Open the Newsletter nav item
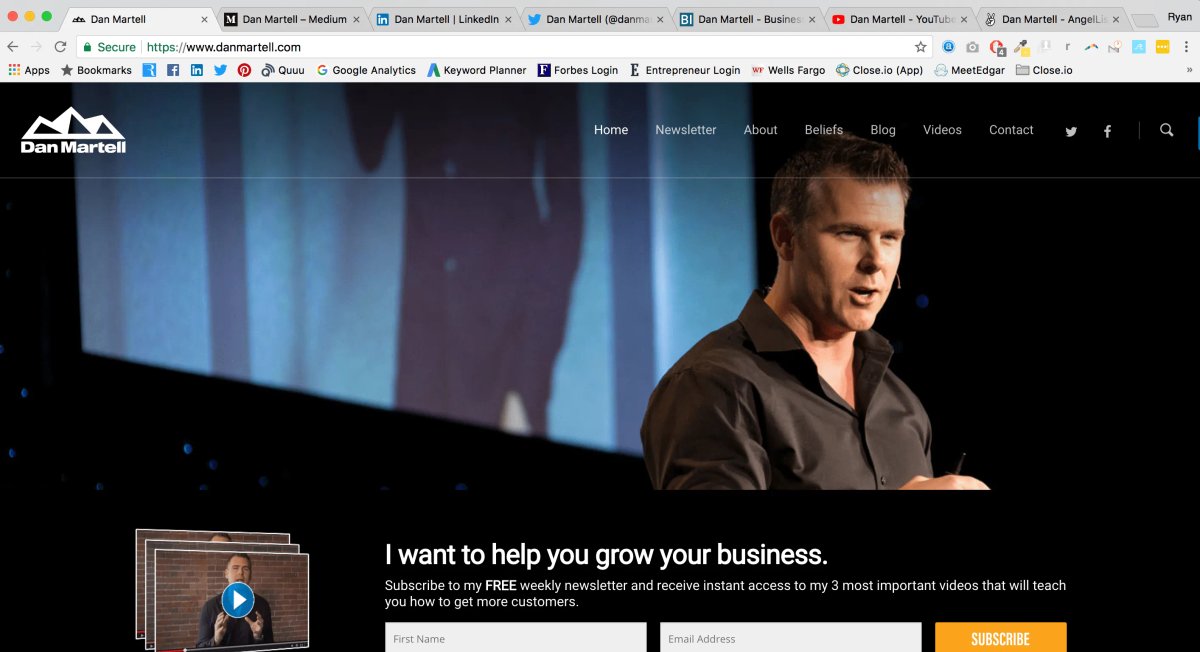1200x652 pixels. click(x=686, y=130)
